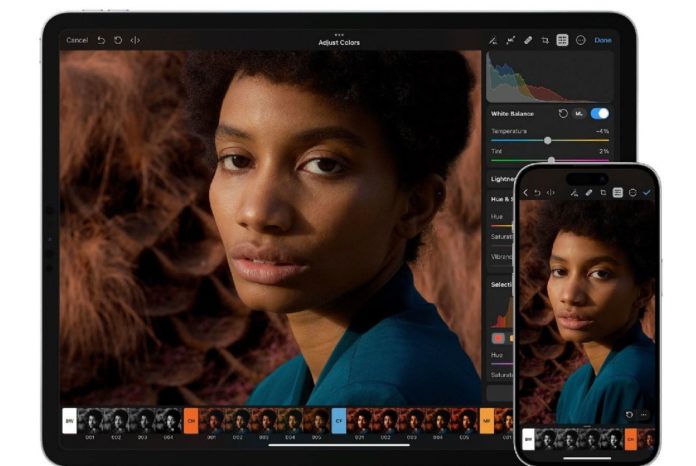Select the Repair bandage tool on iPad
Screen dimensions: 696x466
coord(528,40)
